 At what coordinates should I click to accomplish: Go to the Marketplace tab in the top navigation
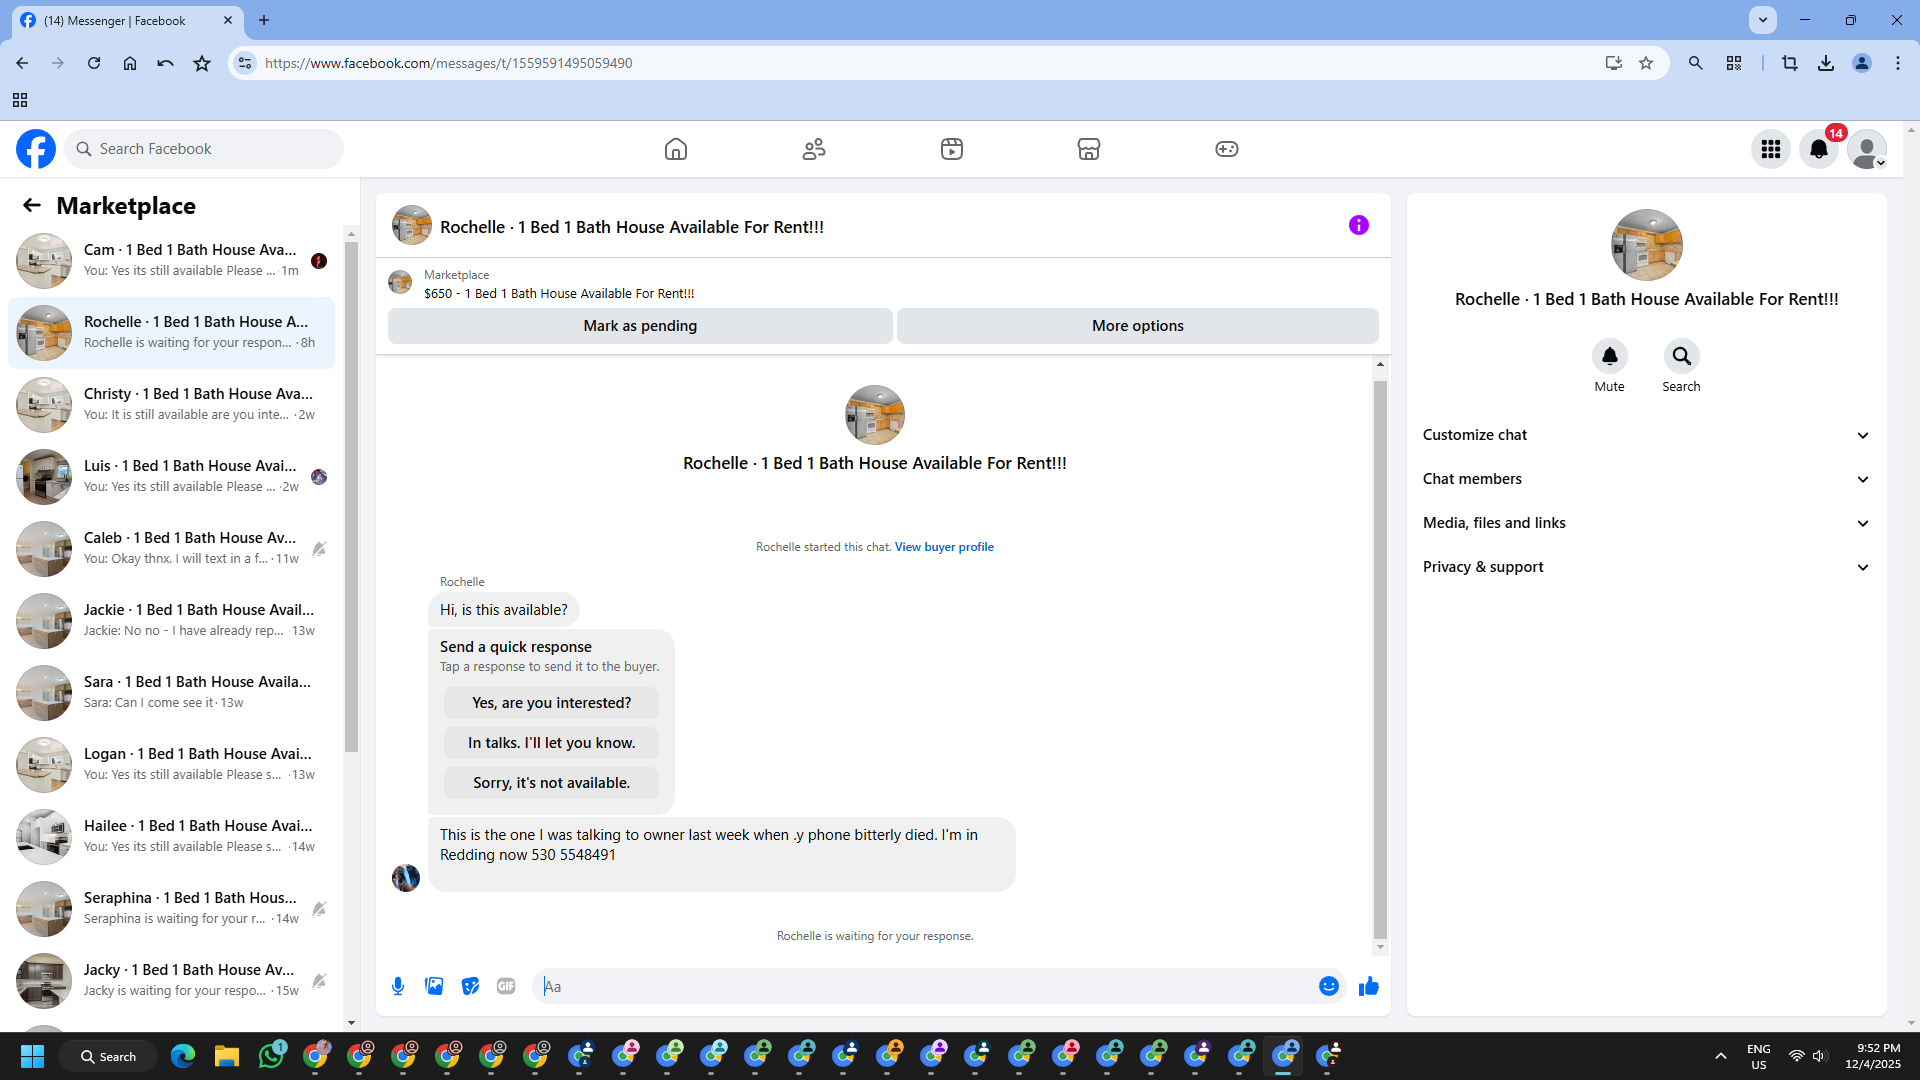[1088, 149]
